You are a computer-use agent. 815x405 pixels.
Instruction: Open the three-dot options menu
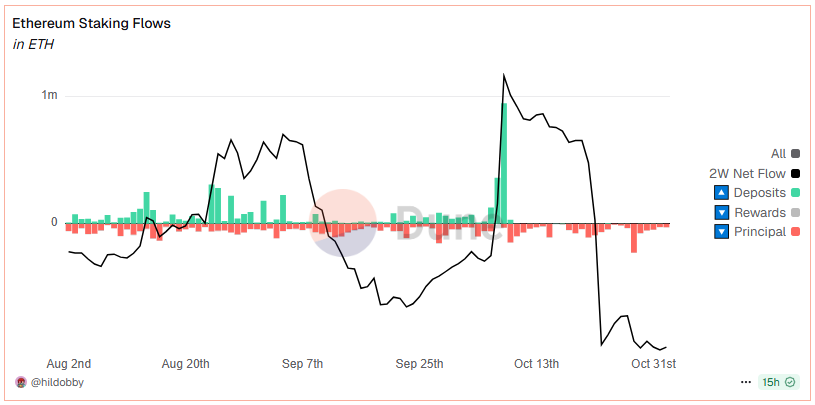point(745,382)
